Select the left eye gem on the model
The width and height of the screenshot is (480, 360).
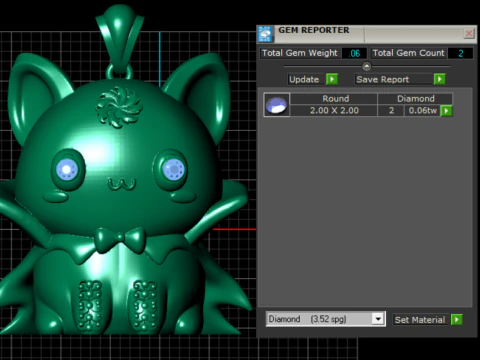click(x=67, y=169)
